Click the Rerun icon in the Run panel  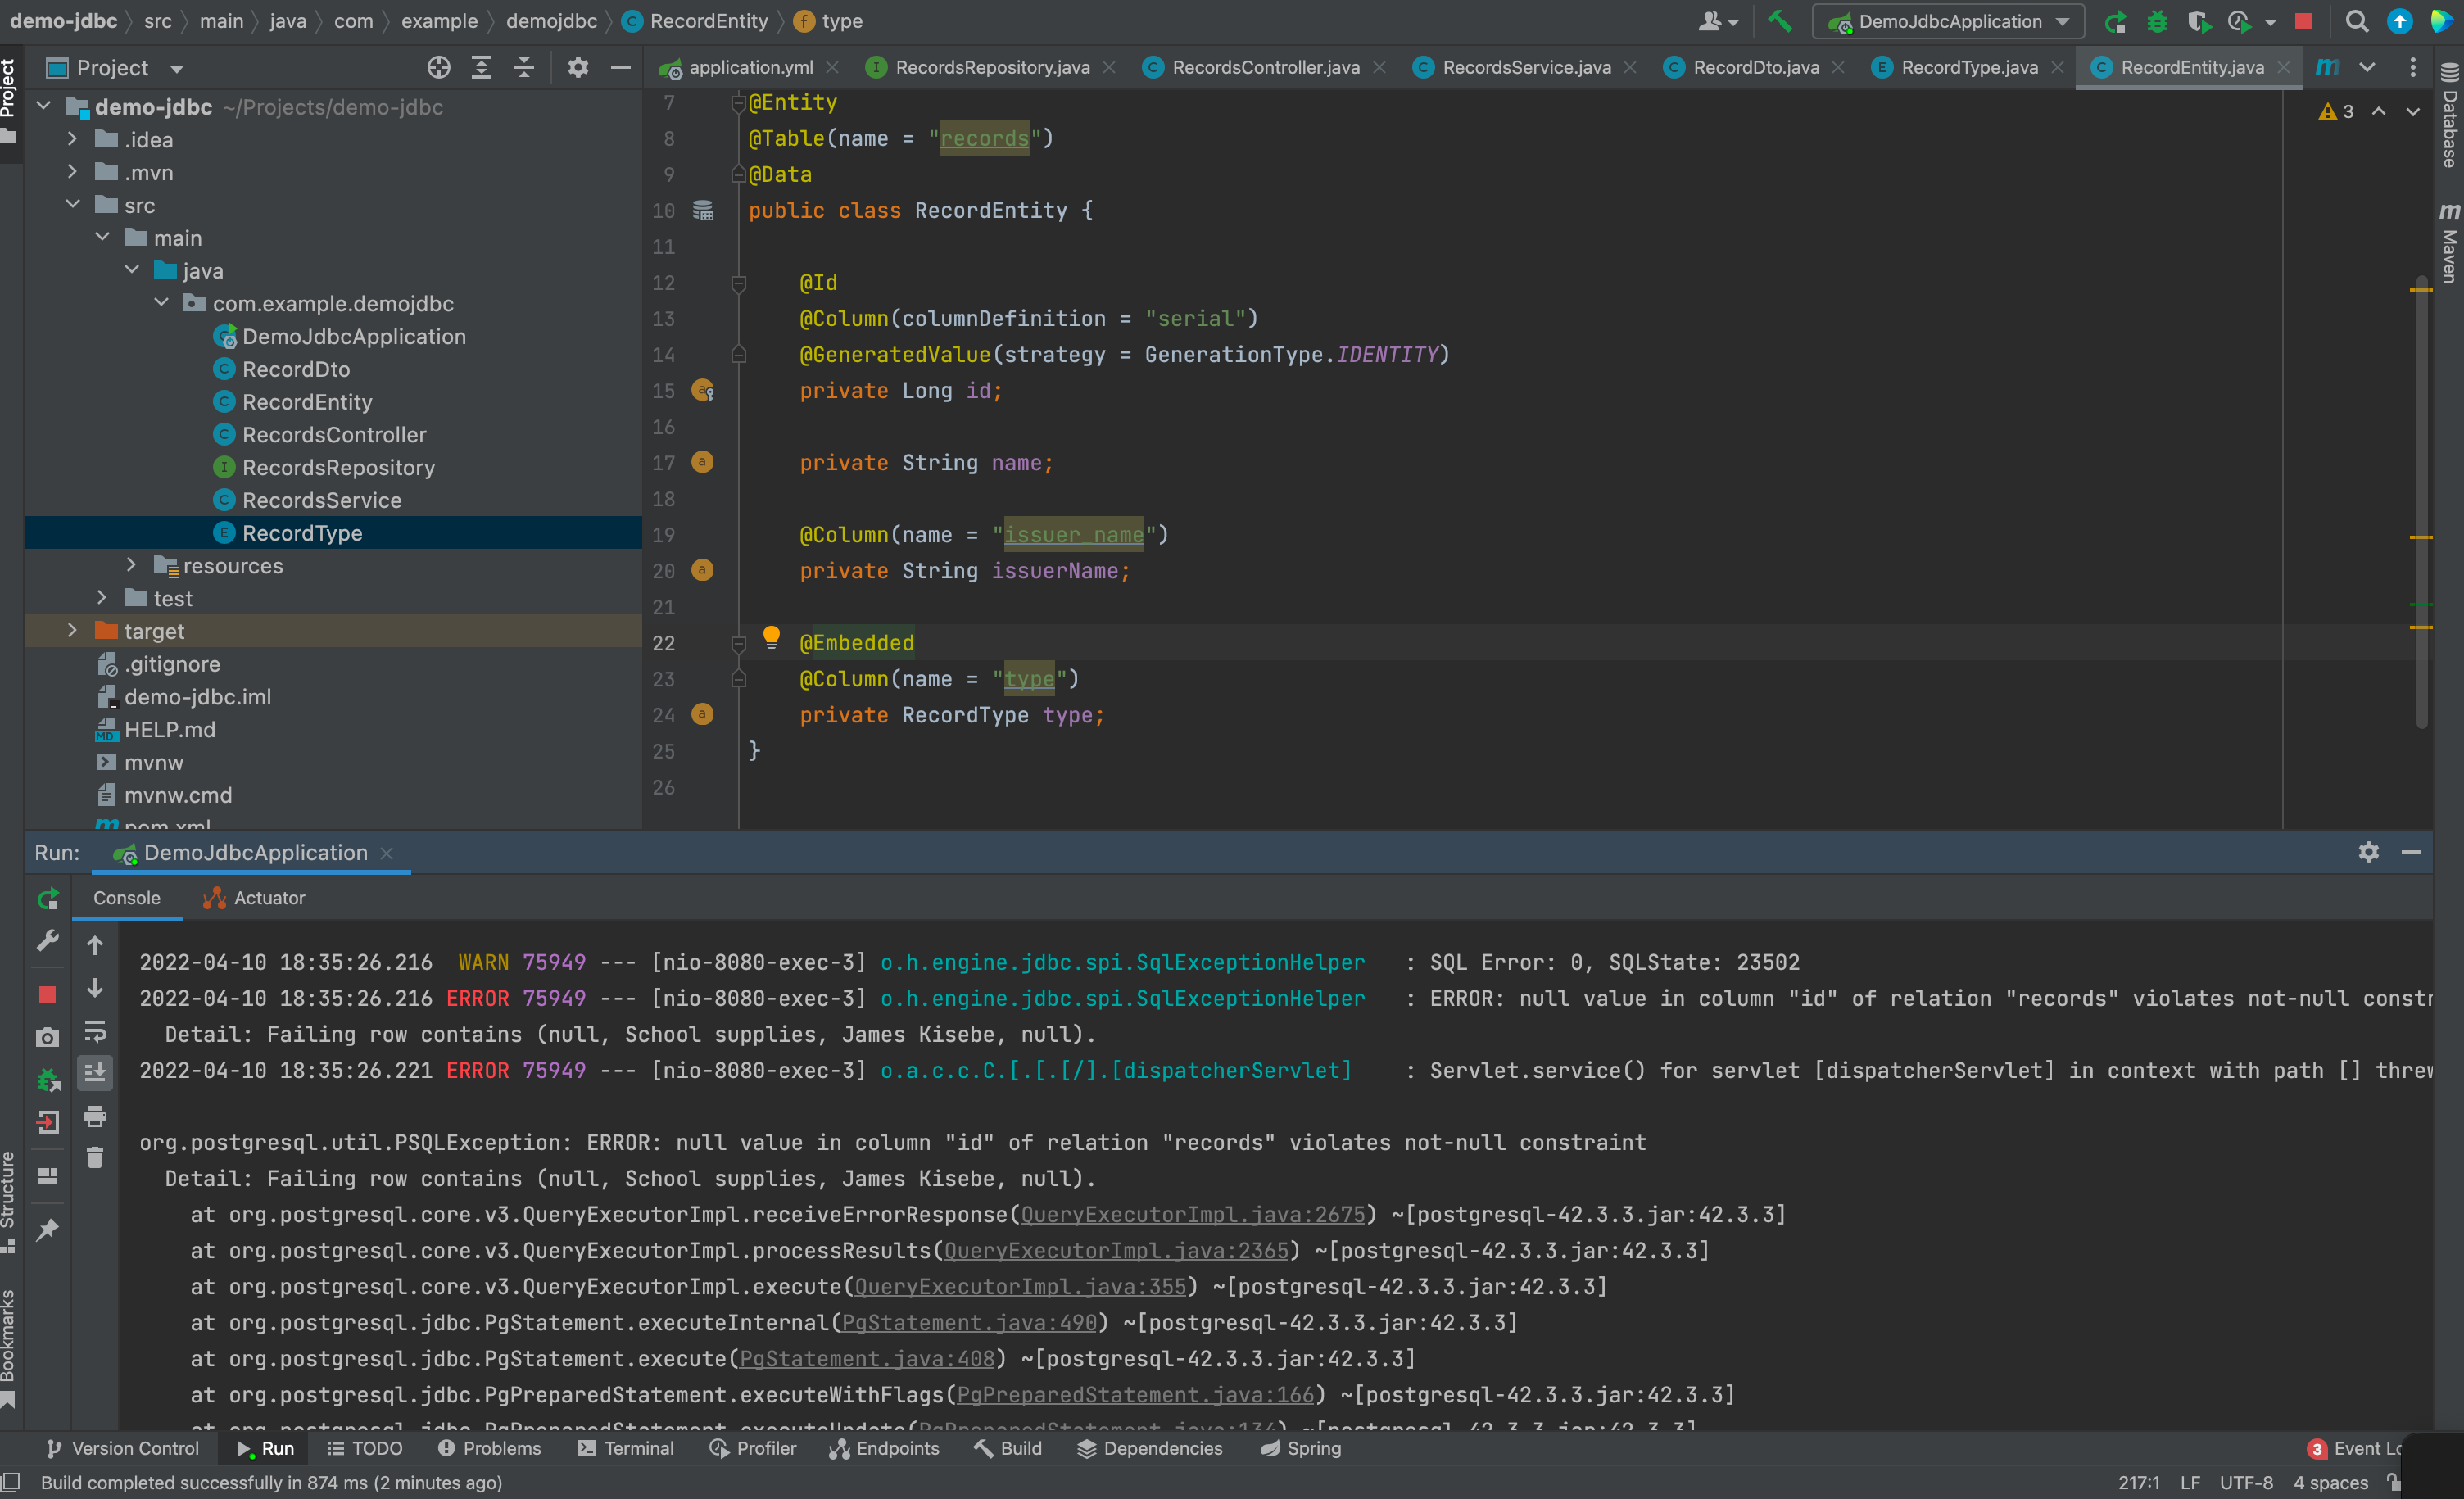[47, 898]
